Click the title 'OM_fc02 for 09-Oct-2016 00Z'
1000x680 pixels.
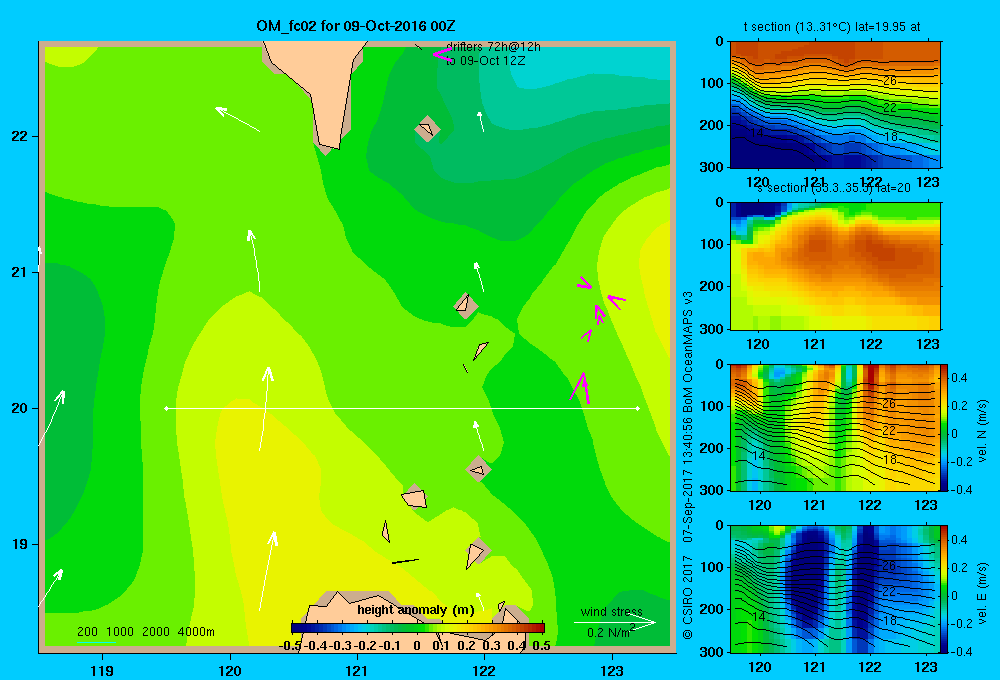click(x=356, y=26)
